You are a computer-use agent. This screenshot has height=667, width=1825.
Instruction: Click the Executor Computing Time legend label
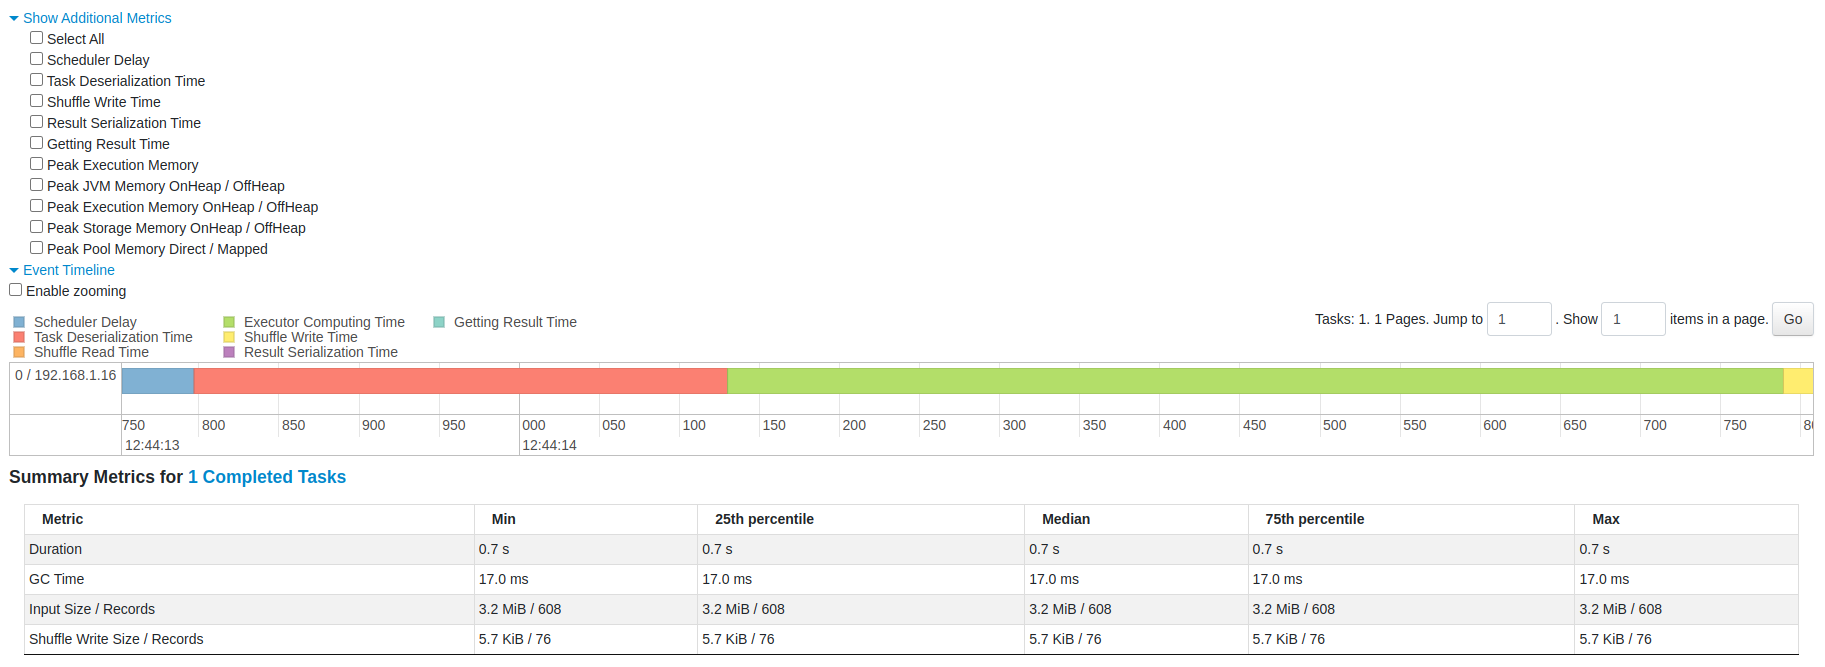coord(324,322)
